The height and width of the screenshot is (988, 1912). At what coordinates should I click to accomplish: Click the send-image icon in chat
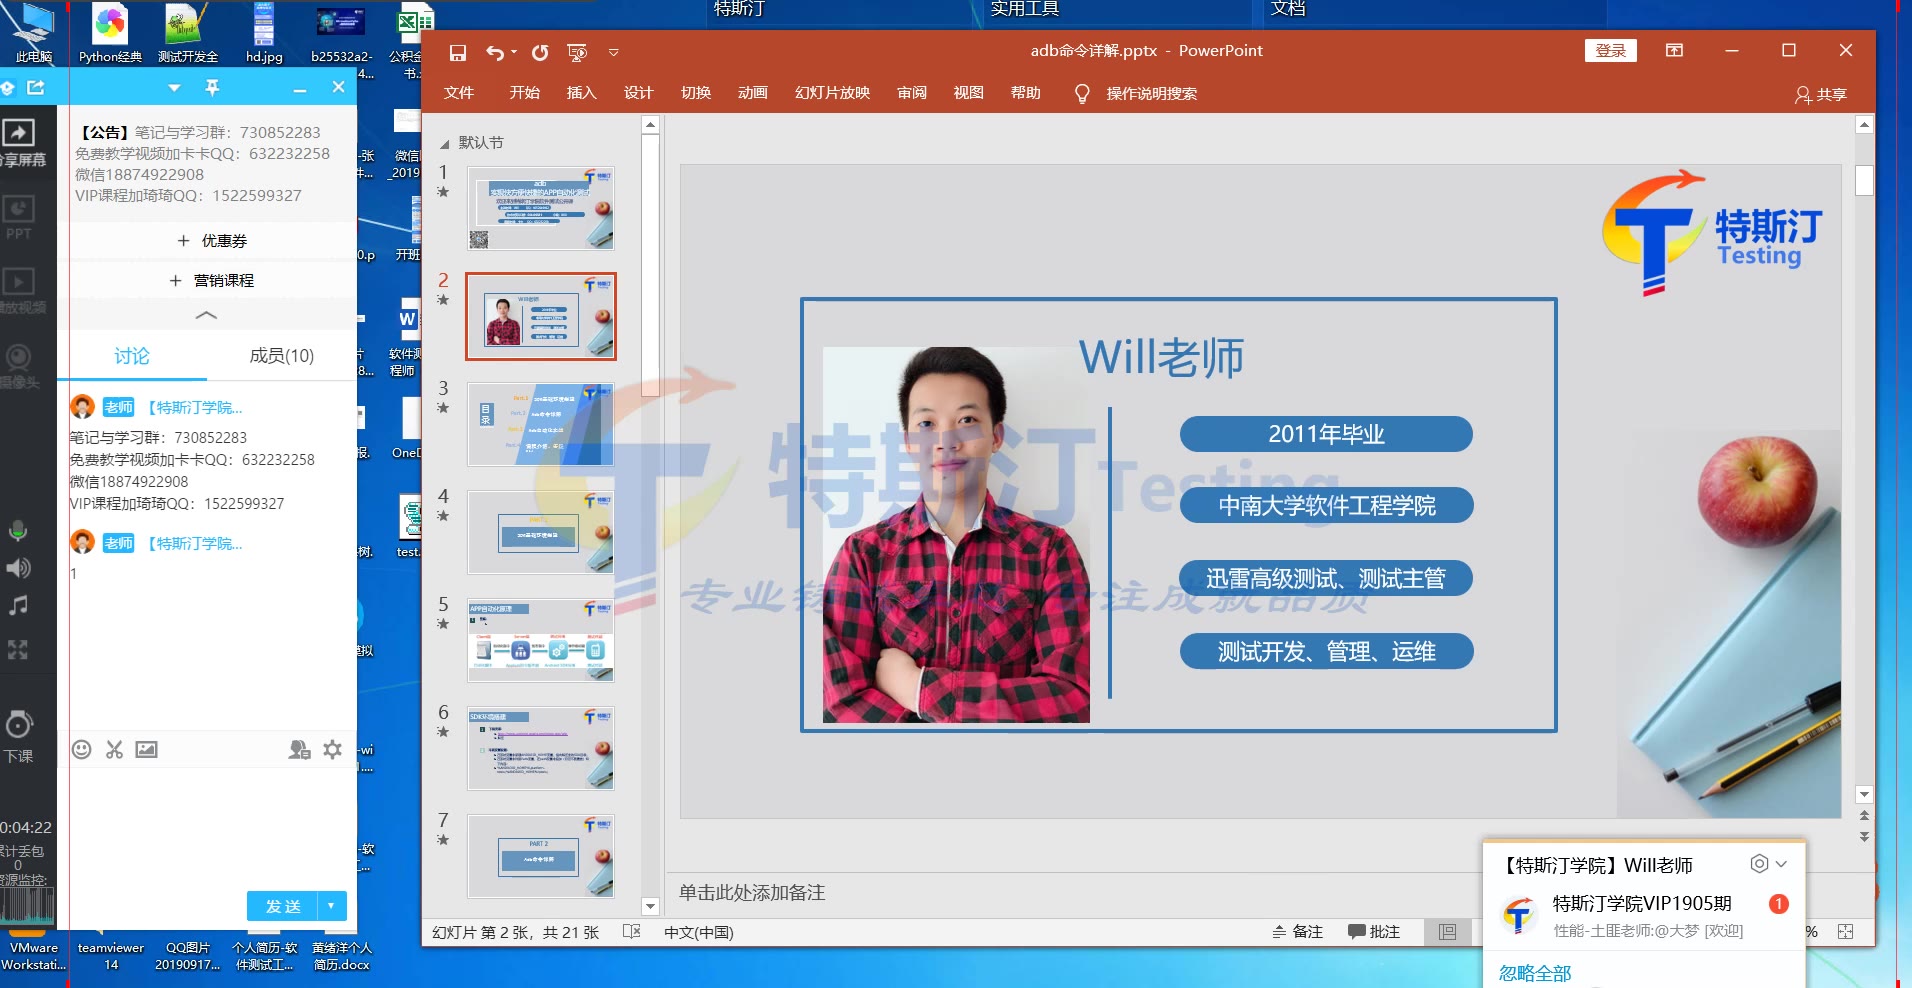(x=147, y=749)
